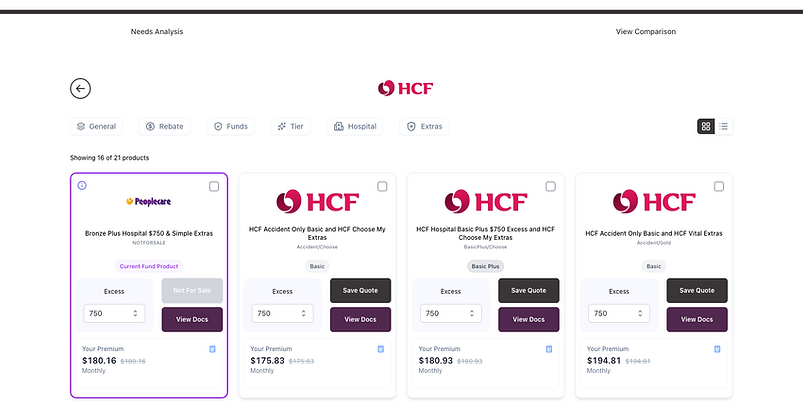Screen dimensions: 803x406
Task: Open the Needs Analysis tab
Action: 157,32
